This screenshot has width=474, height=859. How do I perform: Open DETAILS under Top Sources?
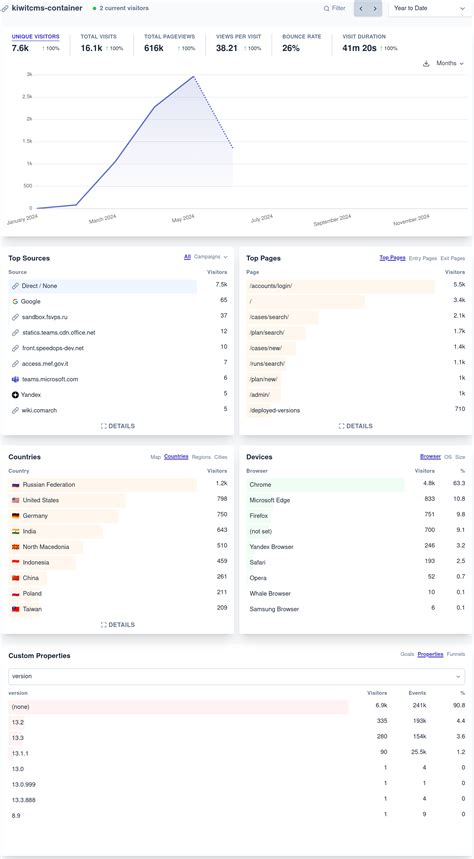pos(118,426)
